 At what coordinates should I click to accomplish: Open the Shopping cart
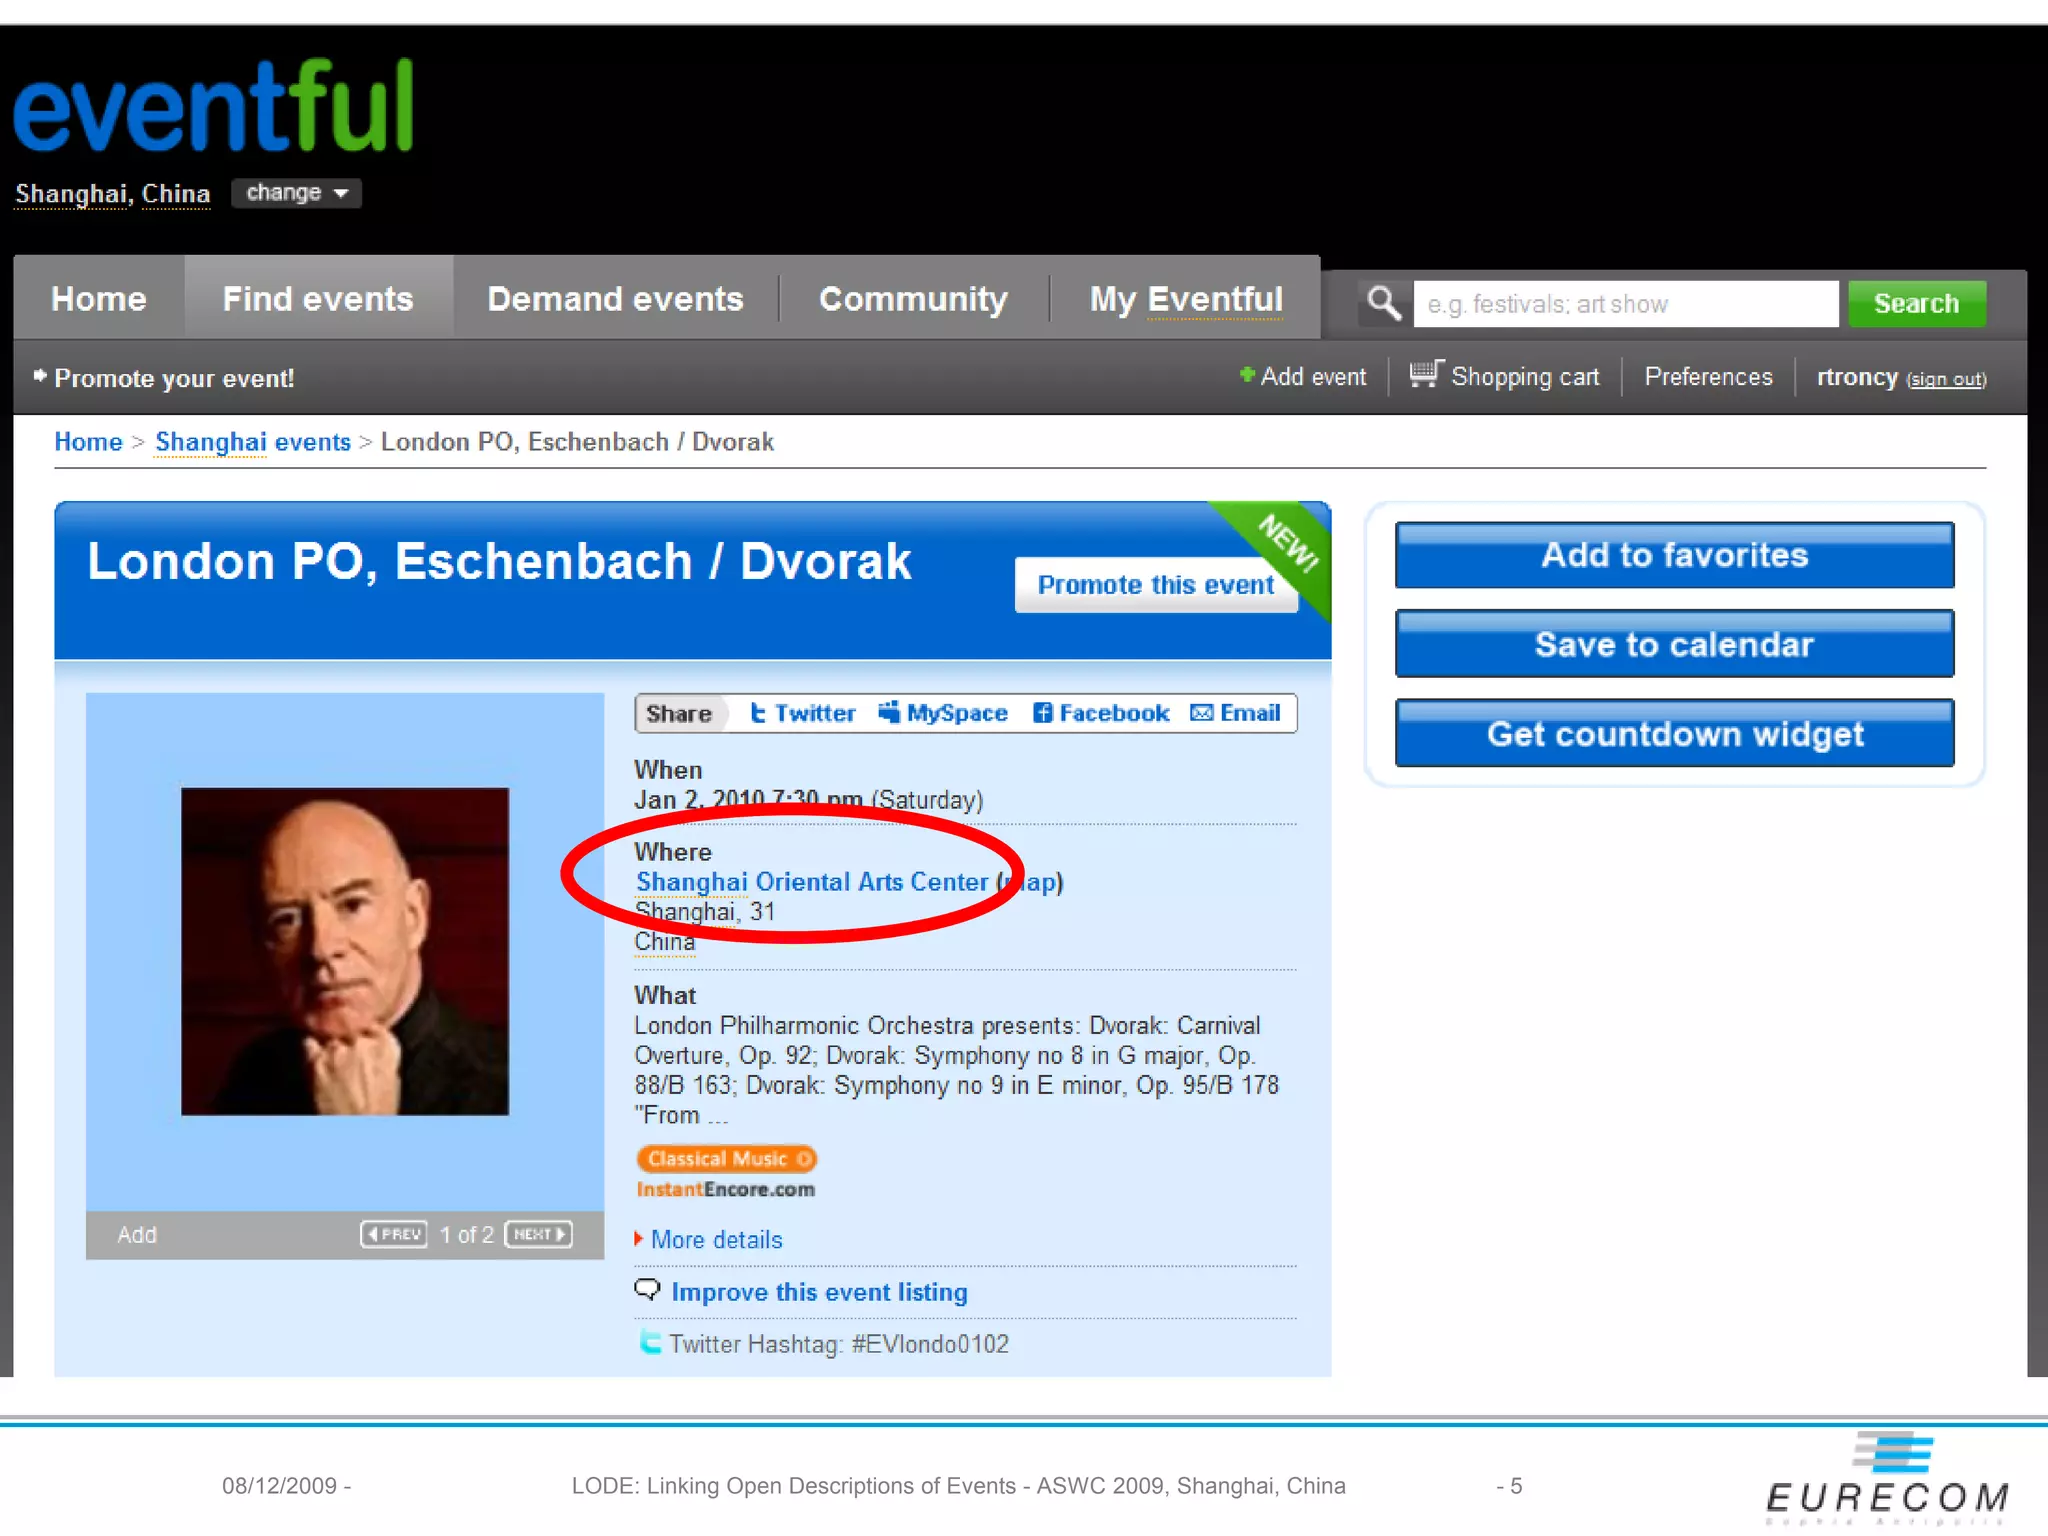point(1504,377)
